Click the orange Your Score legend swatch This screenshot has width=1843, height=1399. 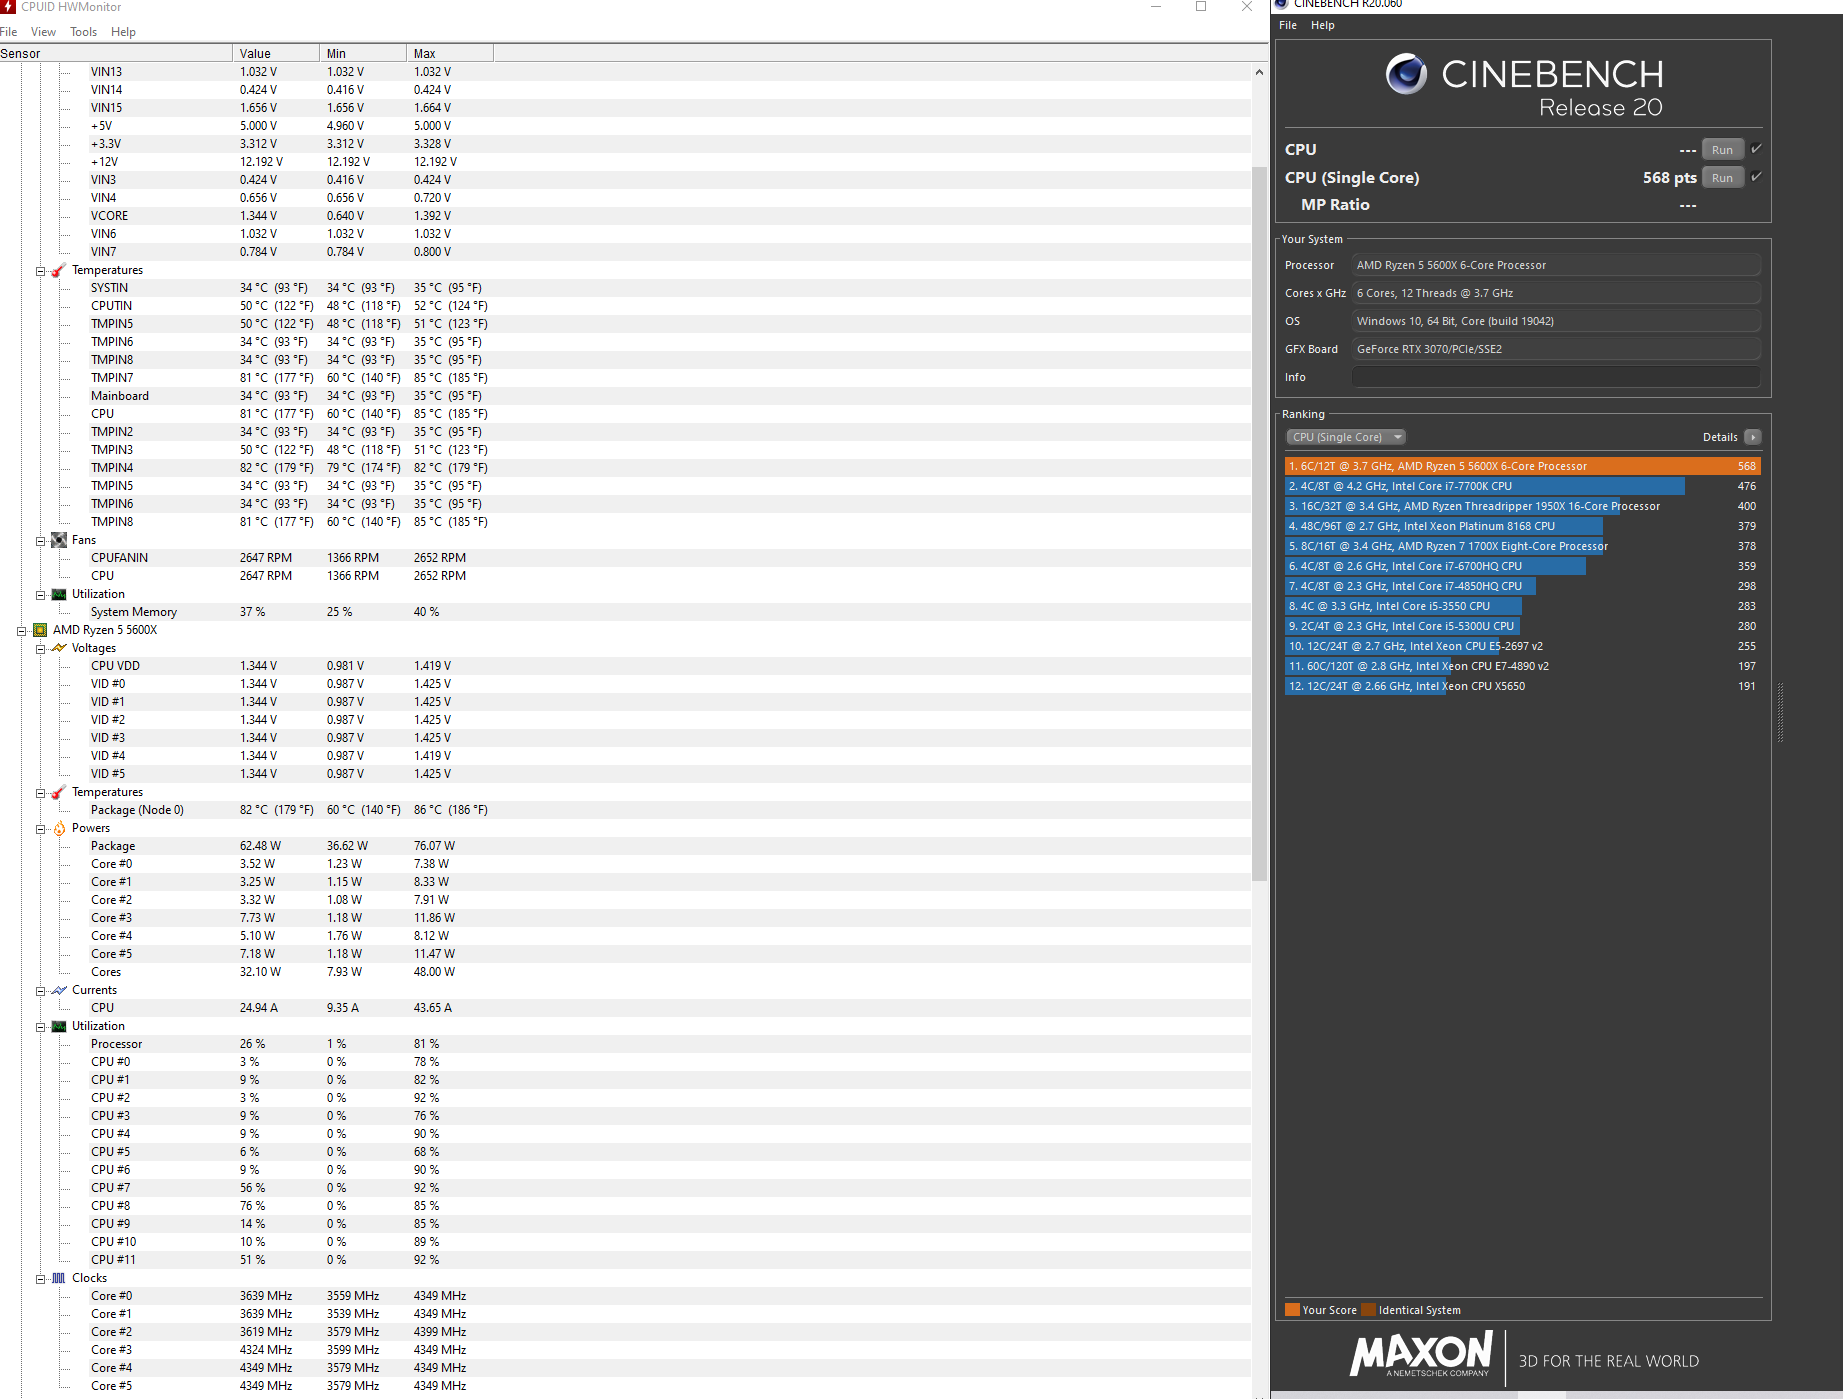[x=1292, y=1310]
